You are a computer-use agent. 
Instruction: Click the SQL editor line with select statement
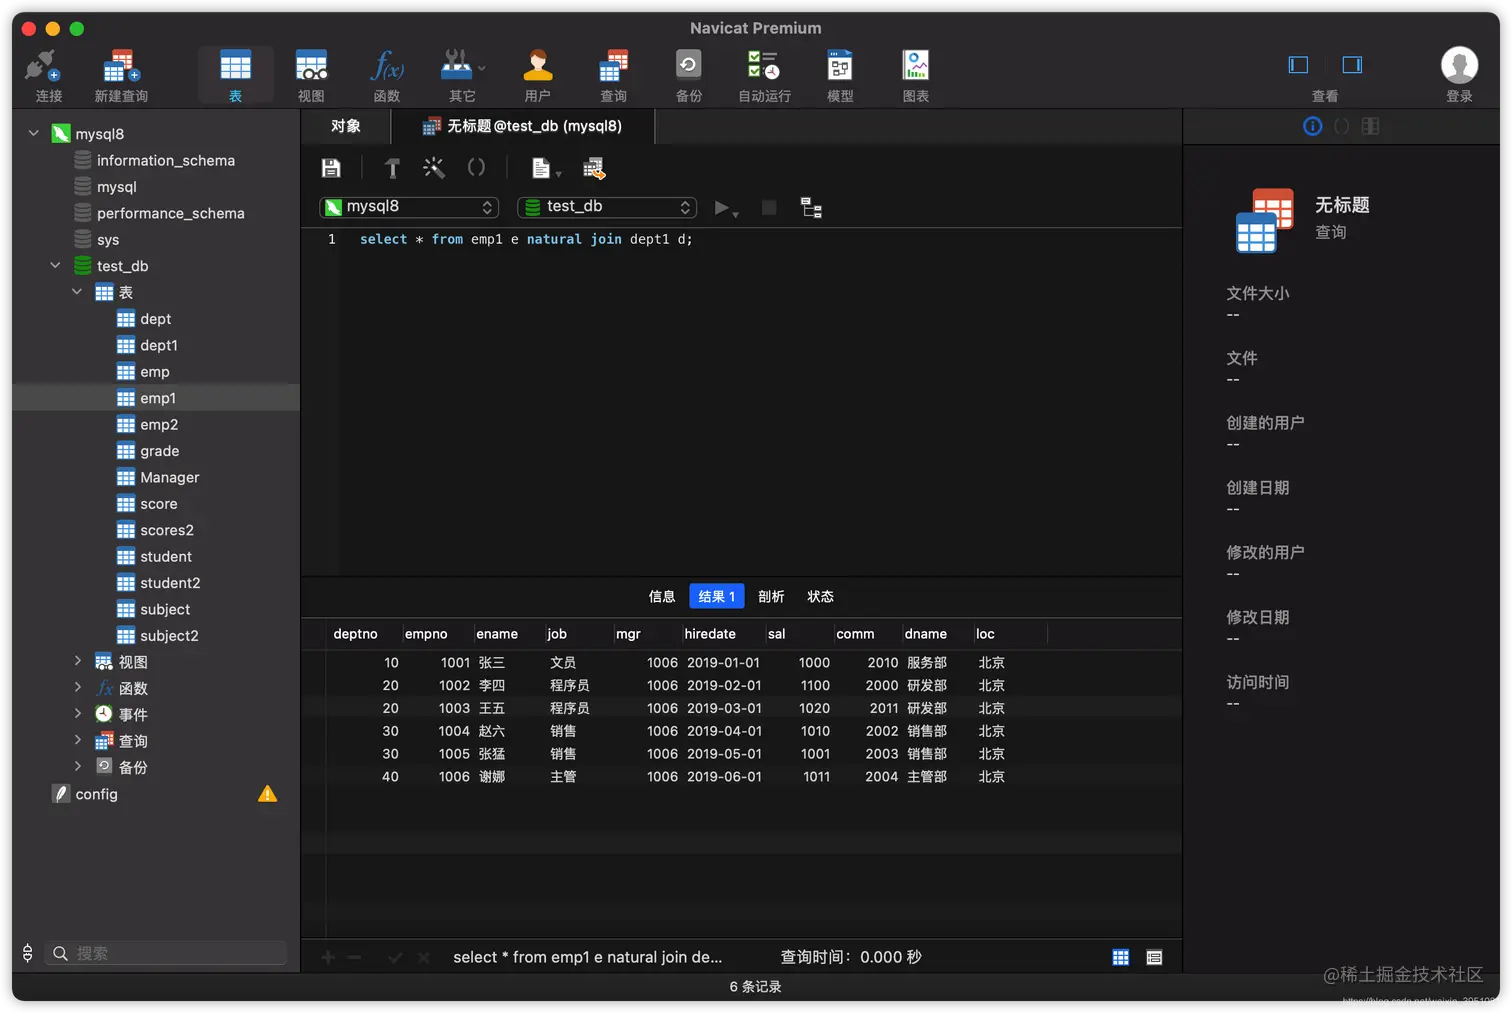(x=526, y=239)
